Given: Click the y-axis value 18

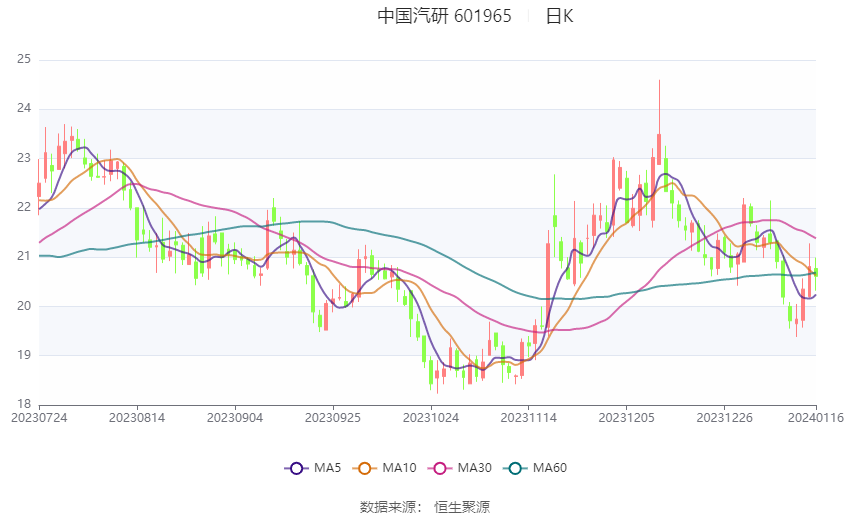Looking at the screenshot, I should [24, 404].
